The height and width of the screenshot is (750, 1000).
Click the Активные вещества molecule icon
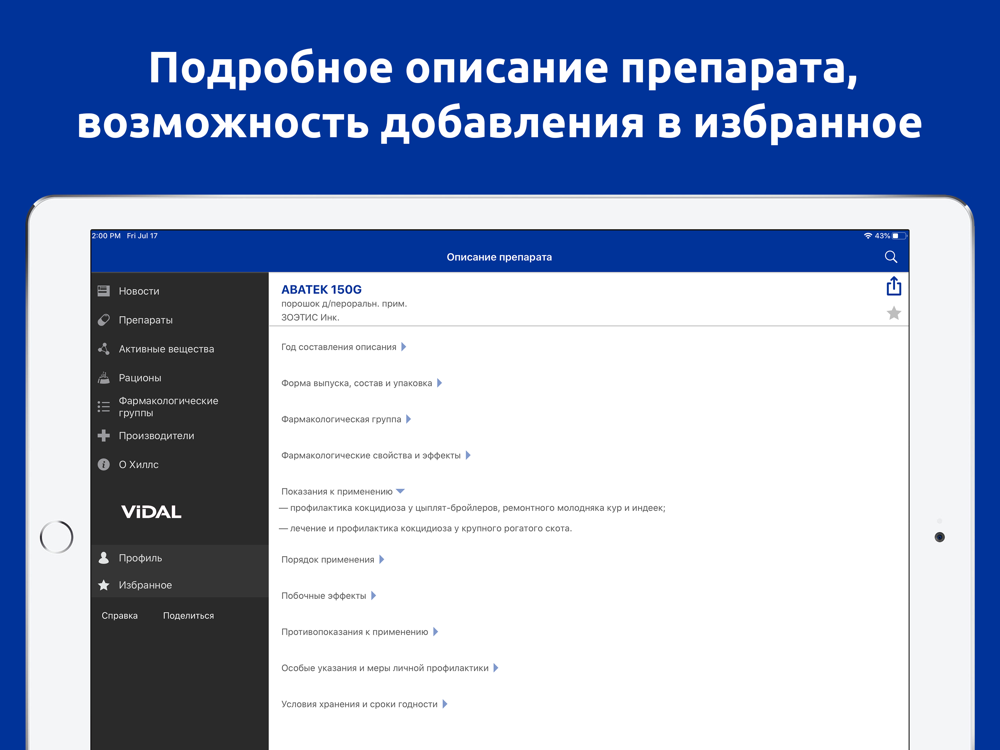point(103,349)
